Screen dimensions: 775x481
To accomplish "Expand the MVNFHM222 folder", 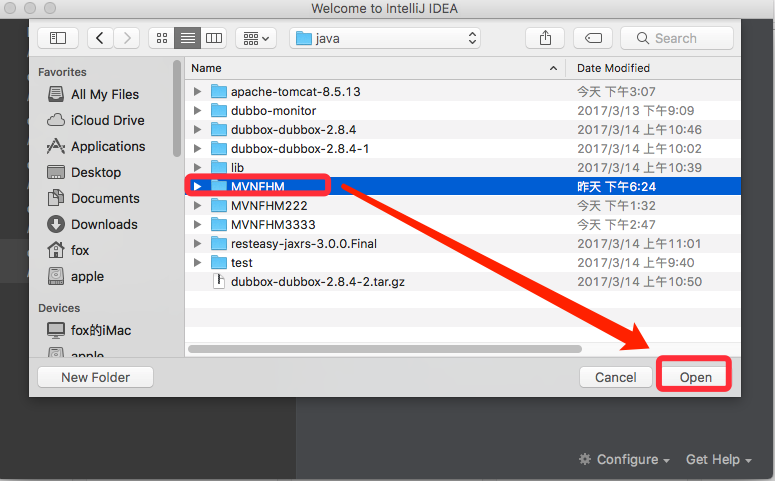I will pos(197,206).
